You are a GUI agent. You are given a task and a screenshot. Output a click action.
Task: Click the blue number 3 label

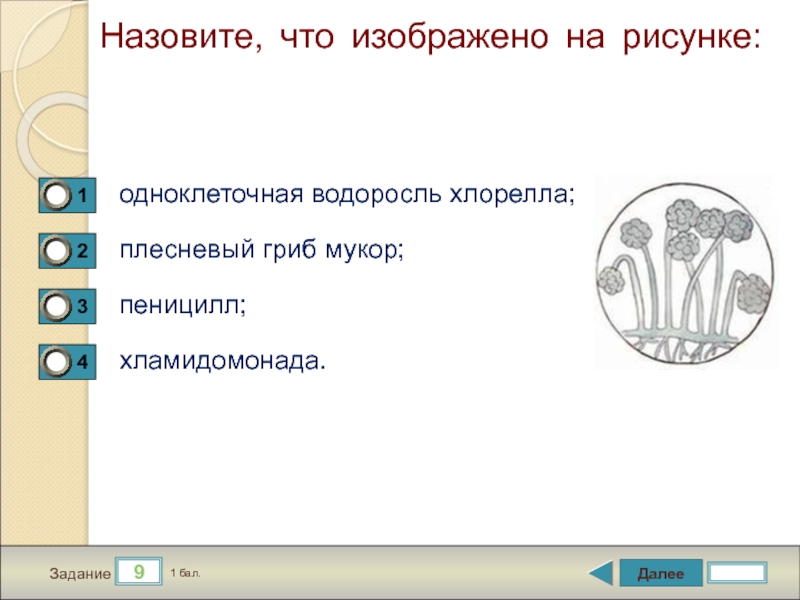[82, 306]
